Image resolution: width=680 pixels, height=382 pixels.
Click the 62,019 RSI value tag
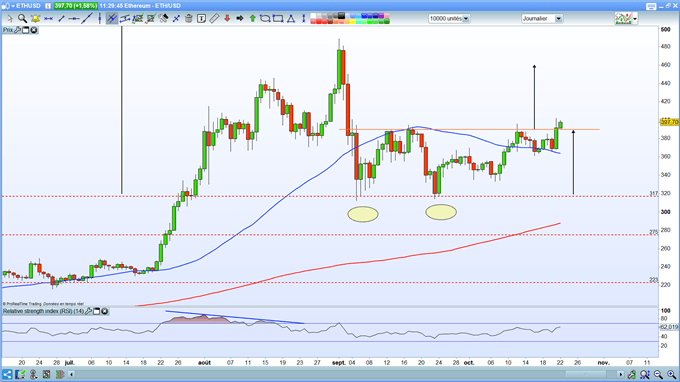(x=669, y=327)
